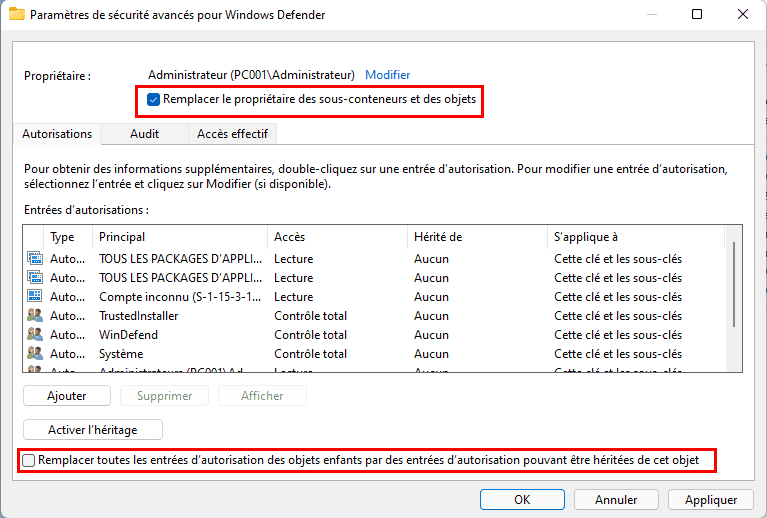Image resolution: width=767 pixels, height=518 pixels.
Task: Sort by the Principal column header
Action: coord(180,237)
